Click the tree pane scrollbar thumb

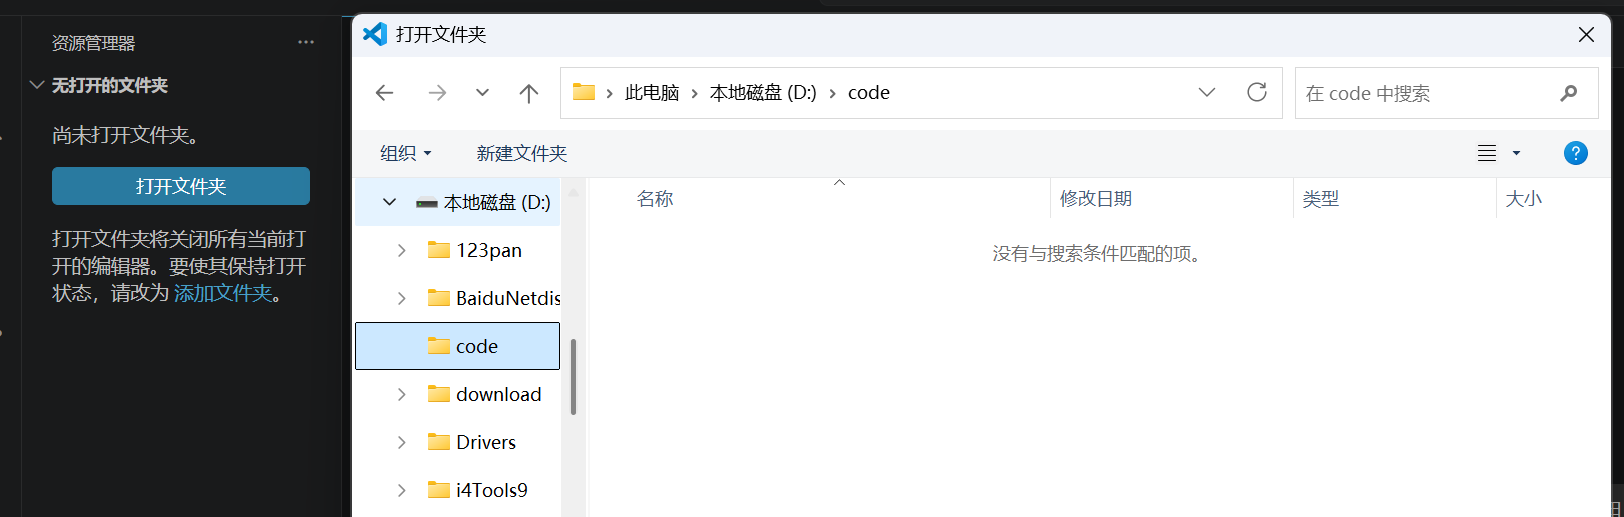[573, 376]
